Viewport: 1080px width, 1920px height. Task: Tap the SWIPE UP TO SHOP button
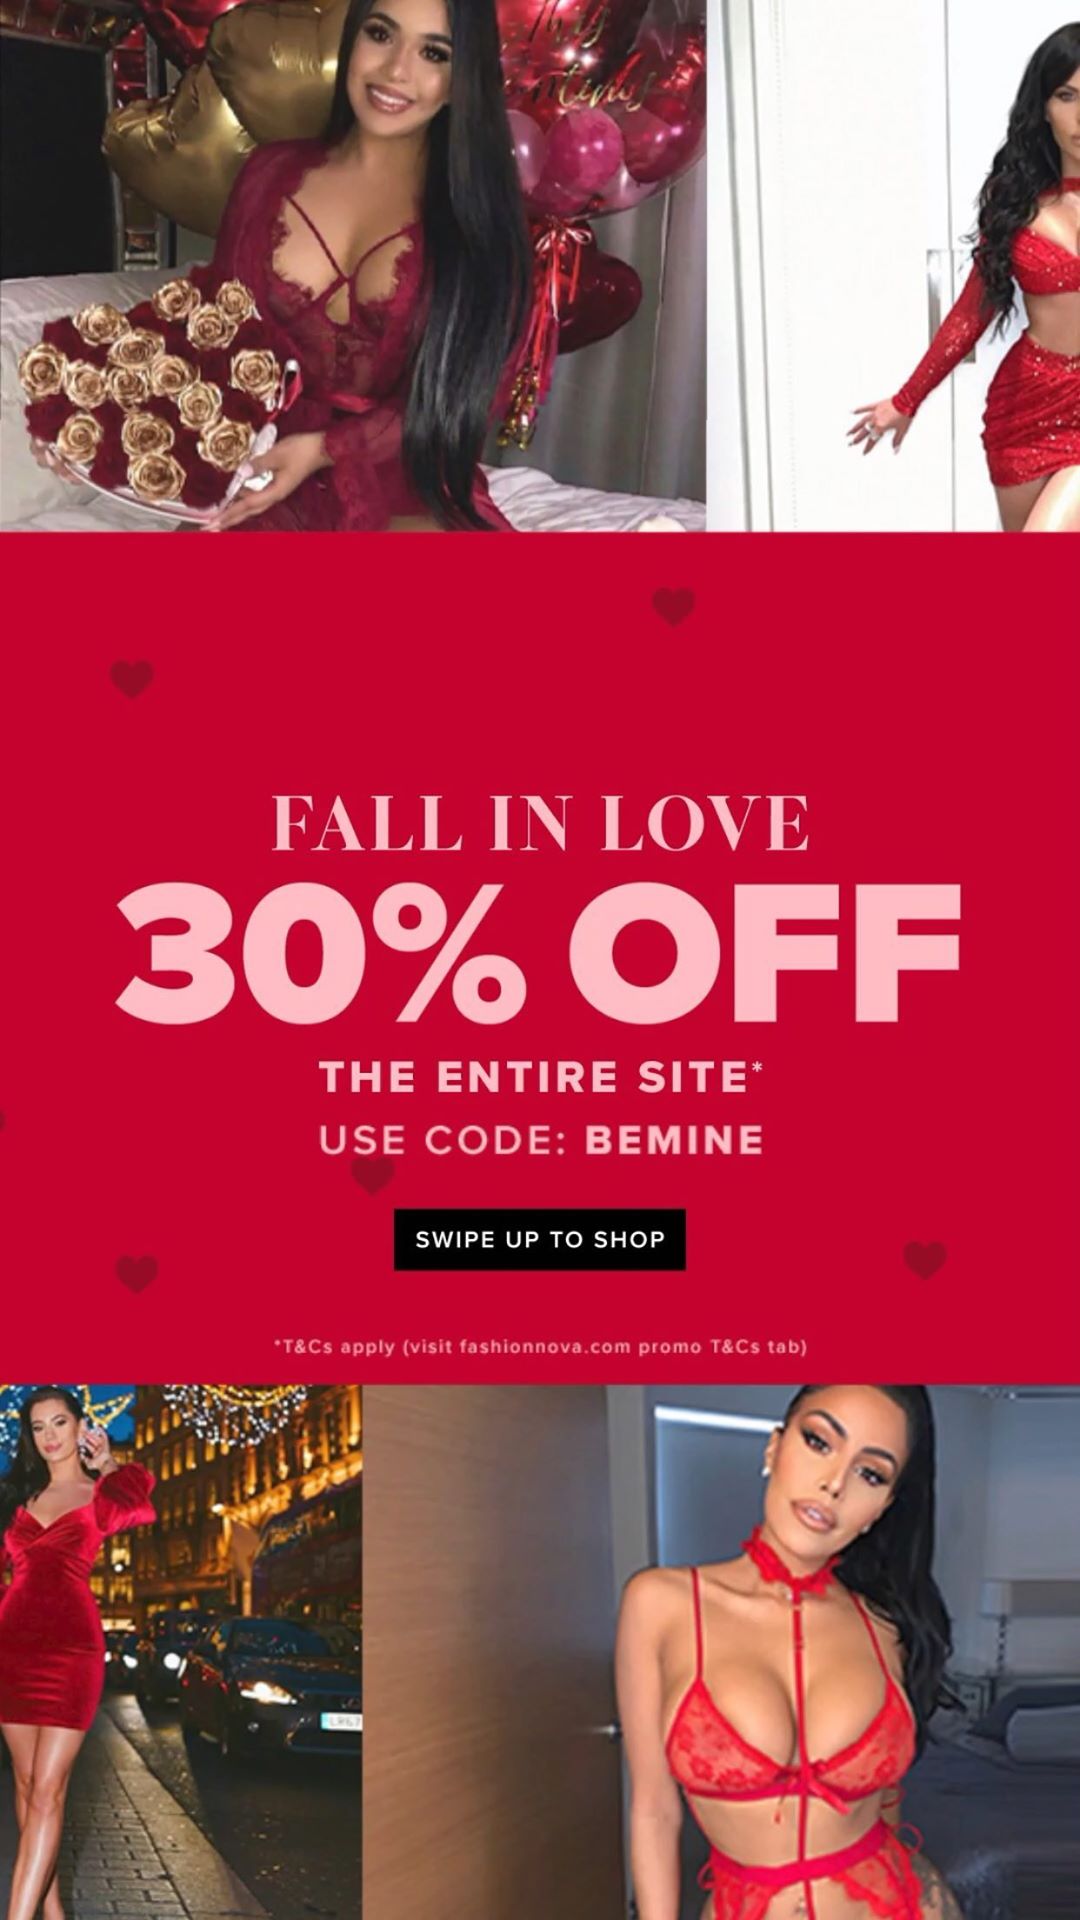[x=540, y=1239]
